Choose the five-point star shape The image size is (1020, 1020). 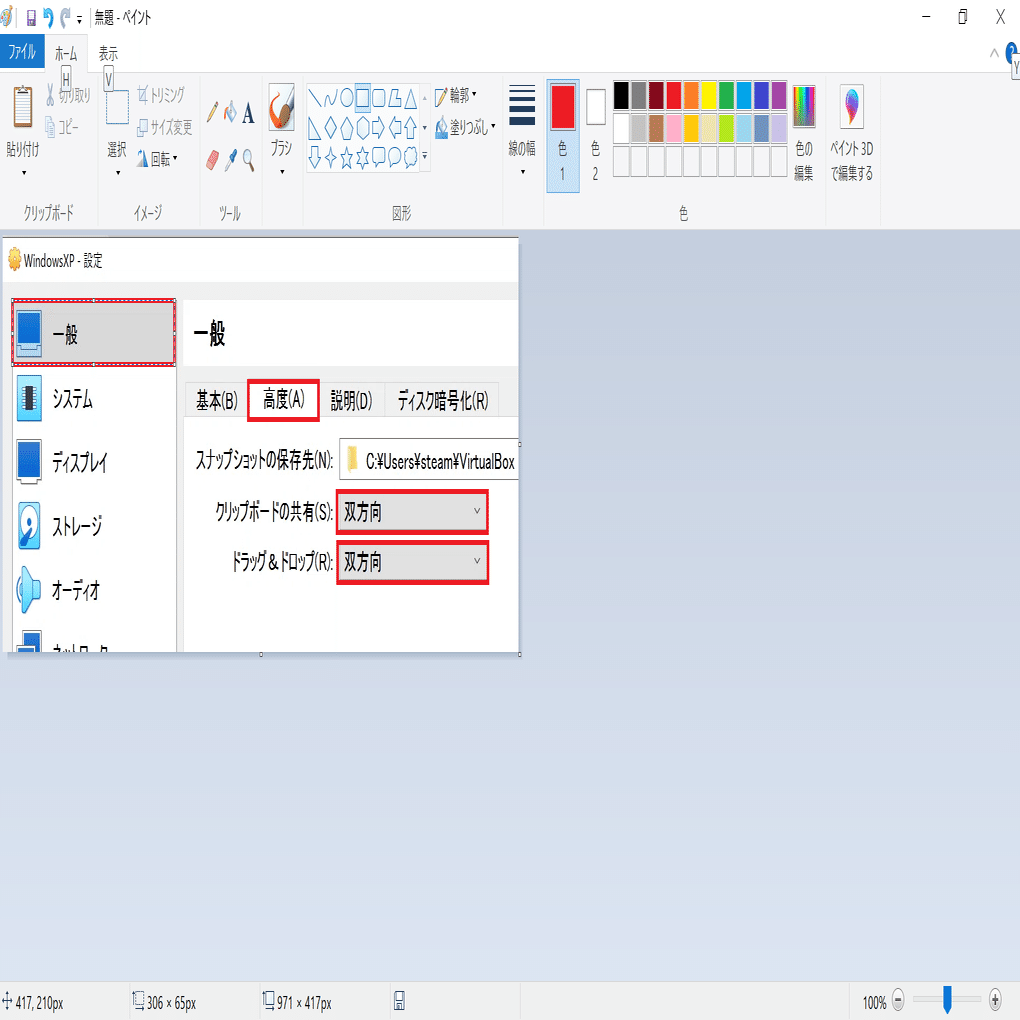(x=347, y=158)
